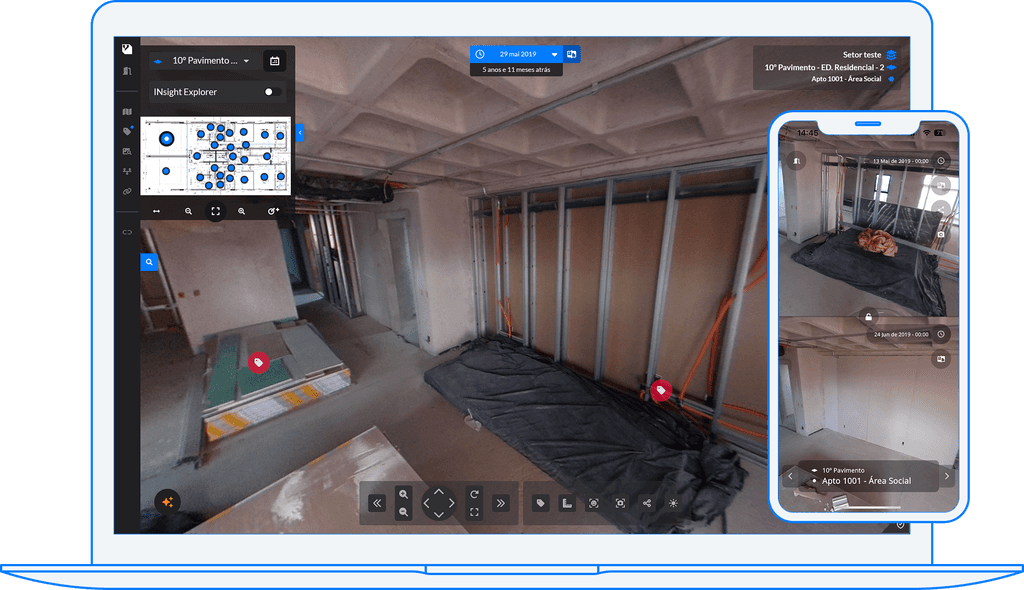Click the share icon in the bottom toolbar
1024x590 pixels.
coord(647,503)
